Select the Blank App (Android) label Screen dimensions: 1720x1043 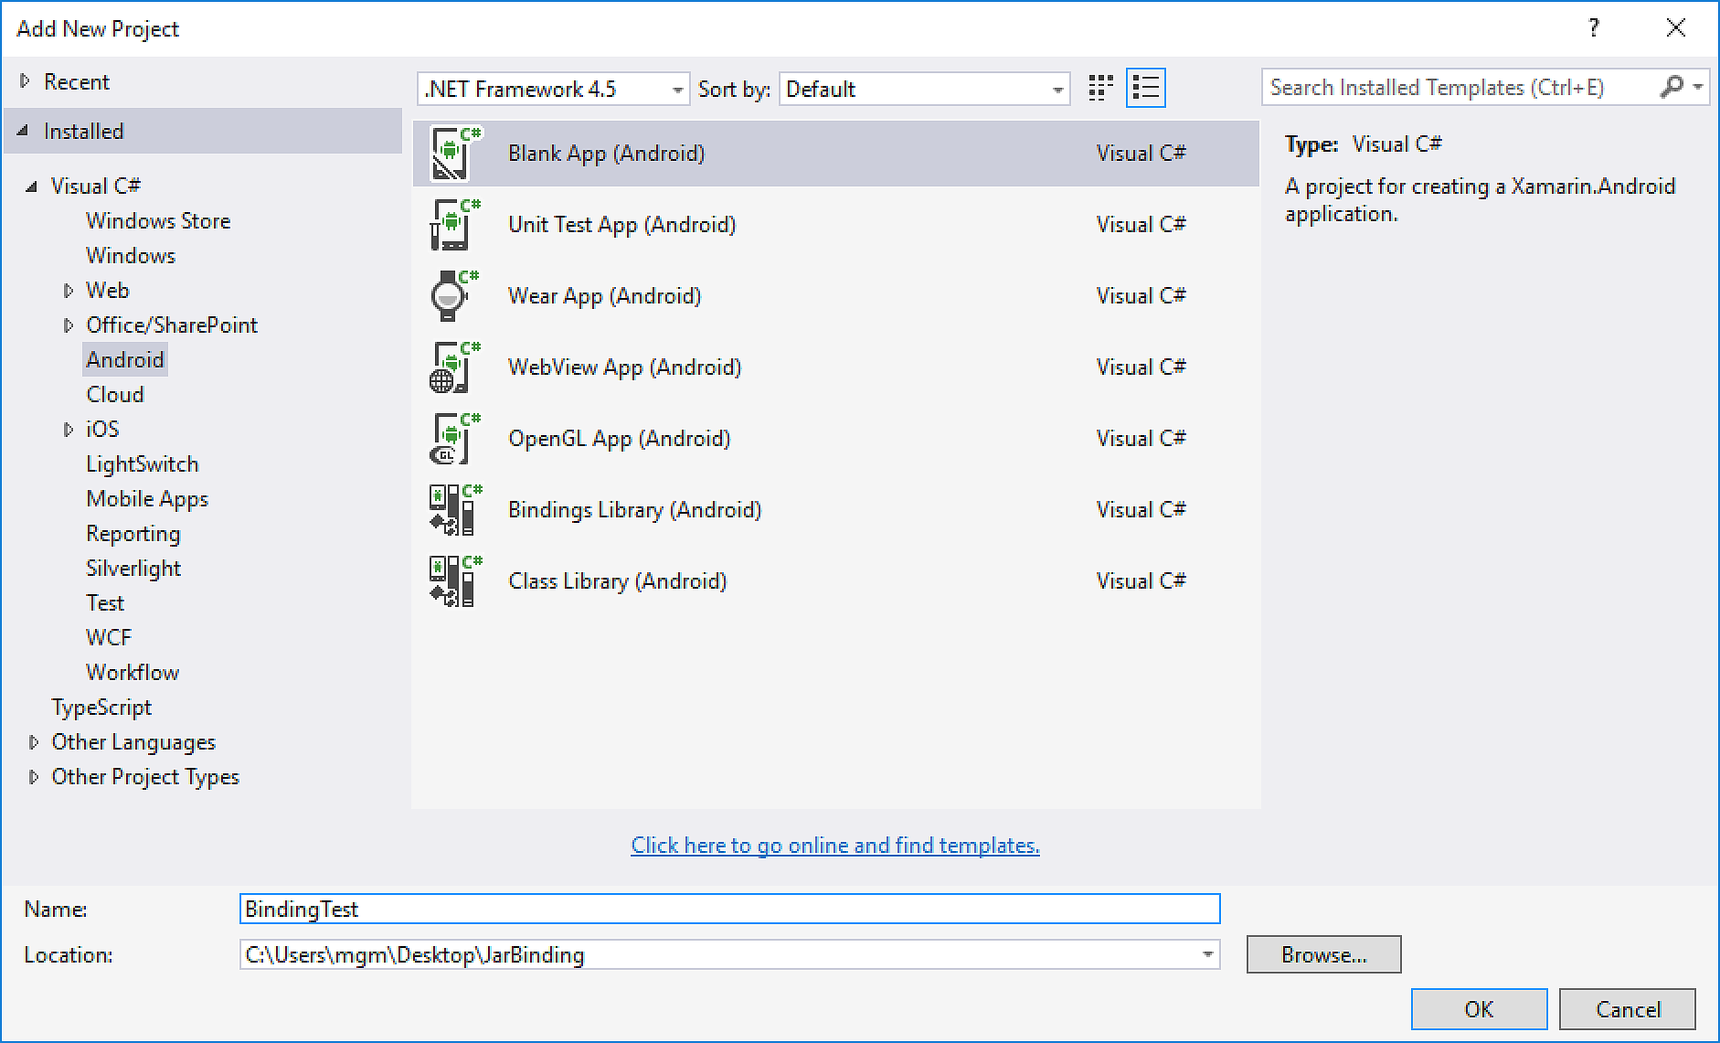(x=606, y=153)
